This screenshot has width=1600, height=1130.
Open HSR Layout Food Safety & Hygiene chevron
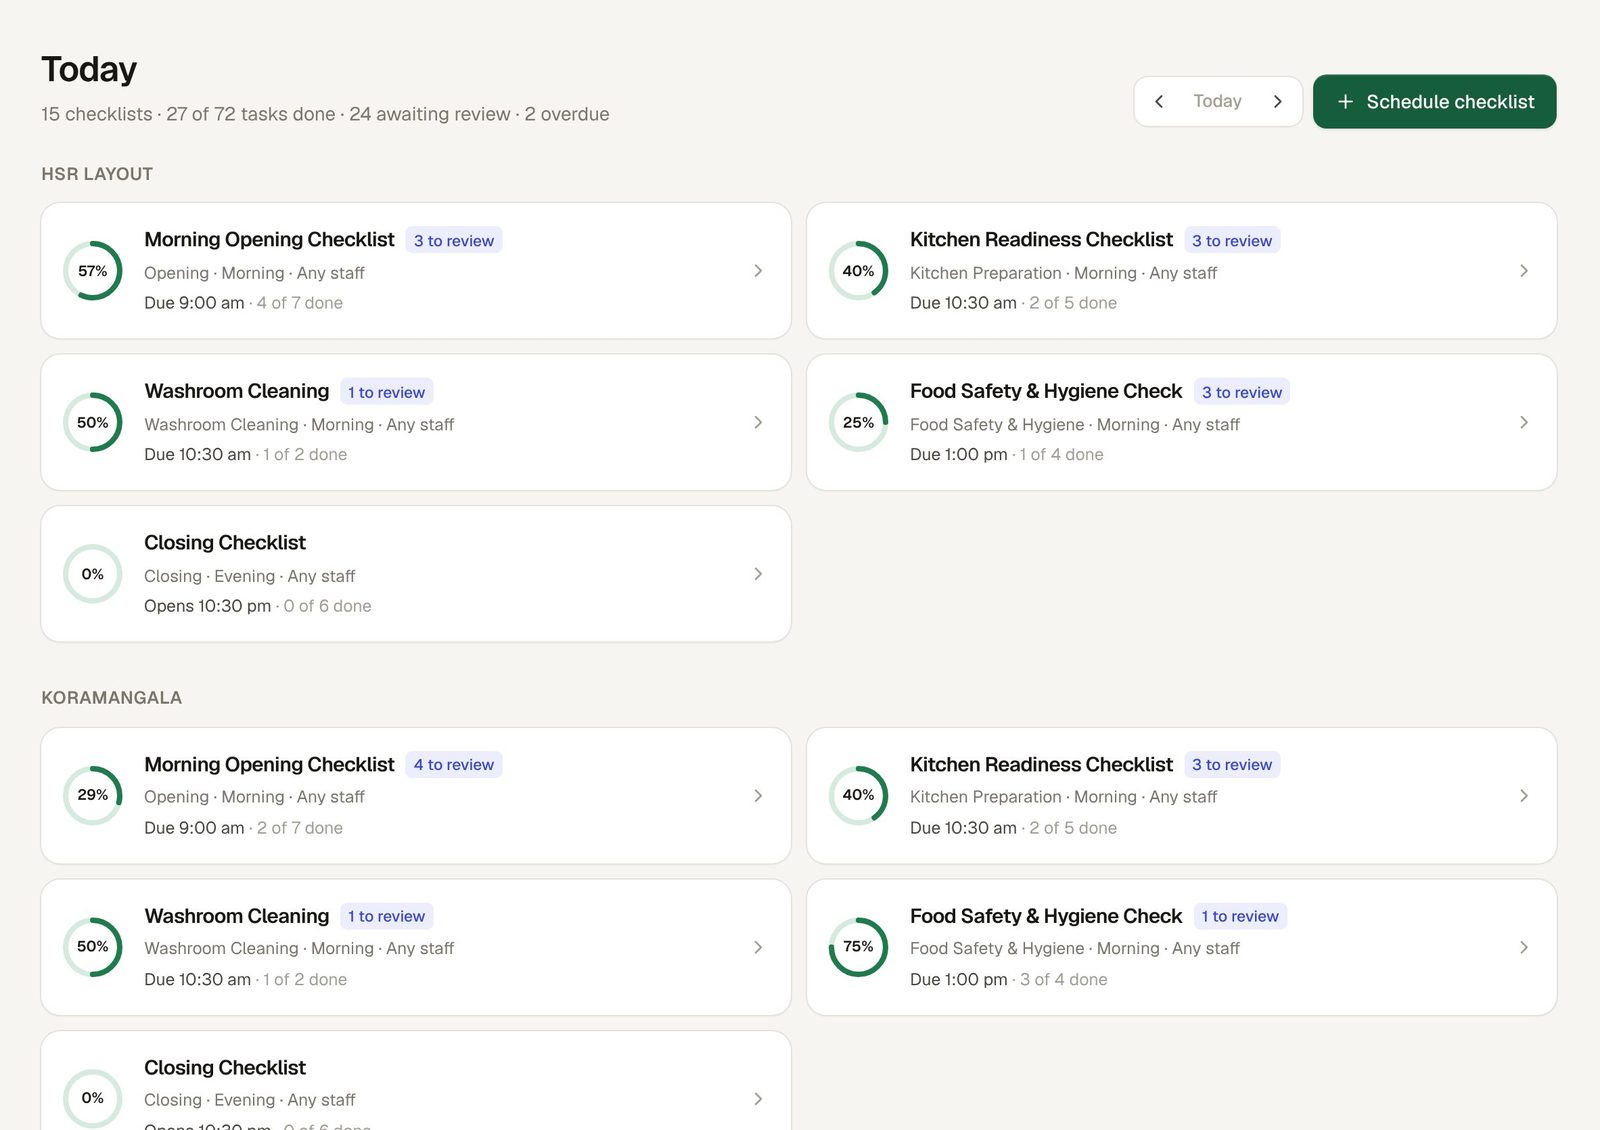coord(1523,423)
